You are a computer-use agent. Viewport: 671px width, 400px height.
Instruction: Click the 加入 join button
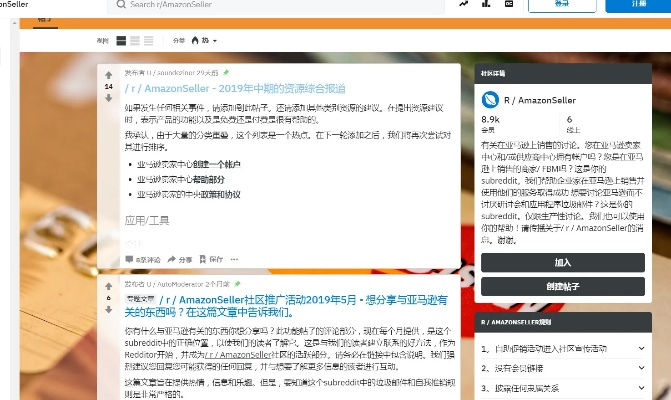(562, 262)
